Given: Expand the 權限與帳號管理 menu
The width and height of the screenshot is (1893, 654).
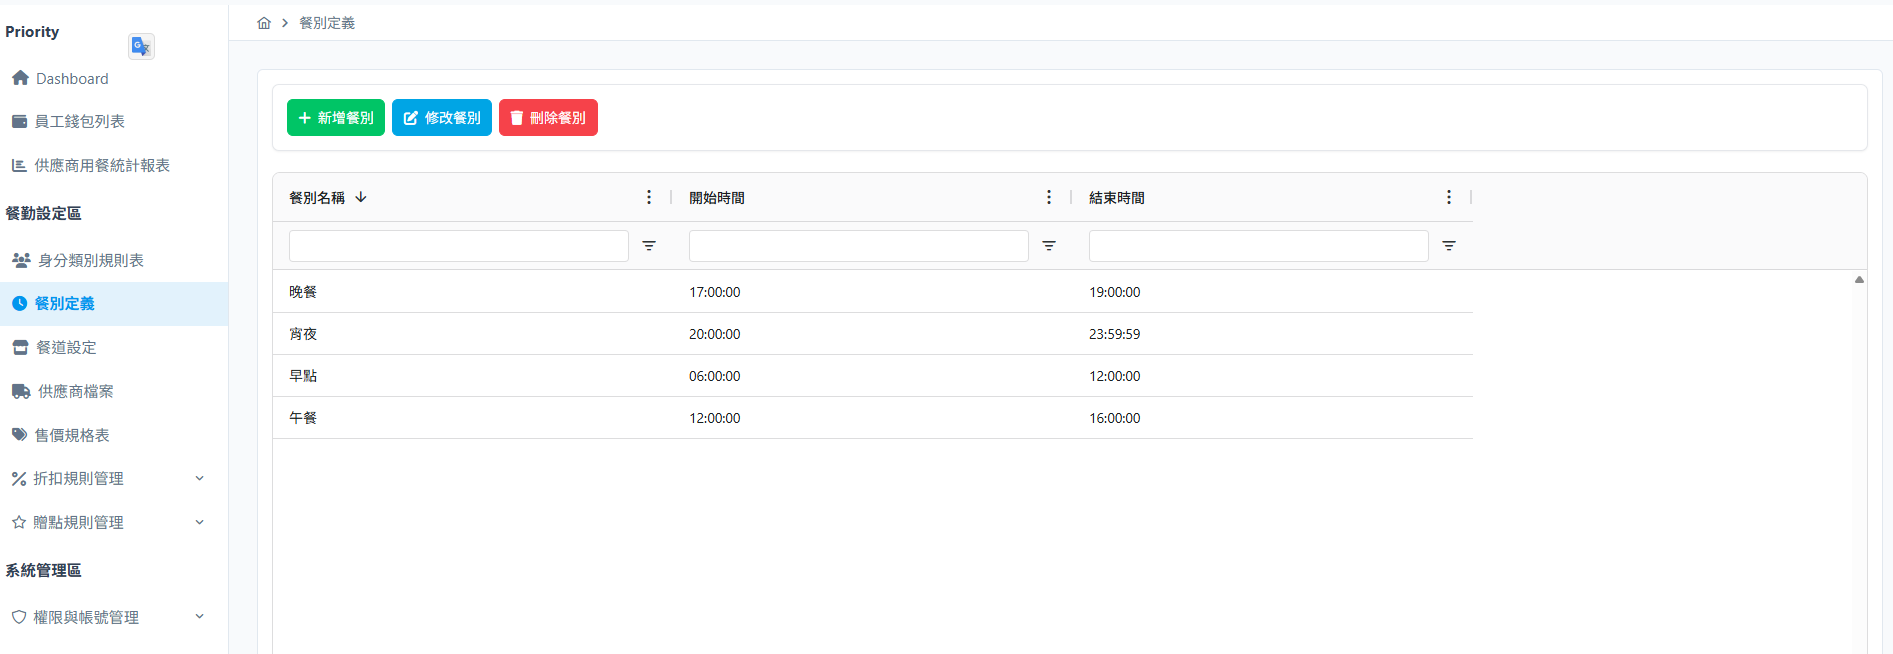Looking at the screenshot, I should pos(200,617).
